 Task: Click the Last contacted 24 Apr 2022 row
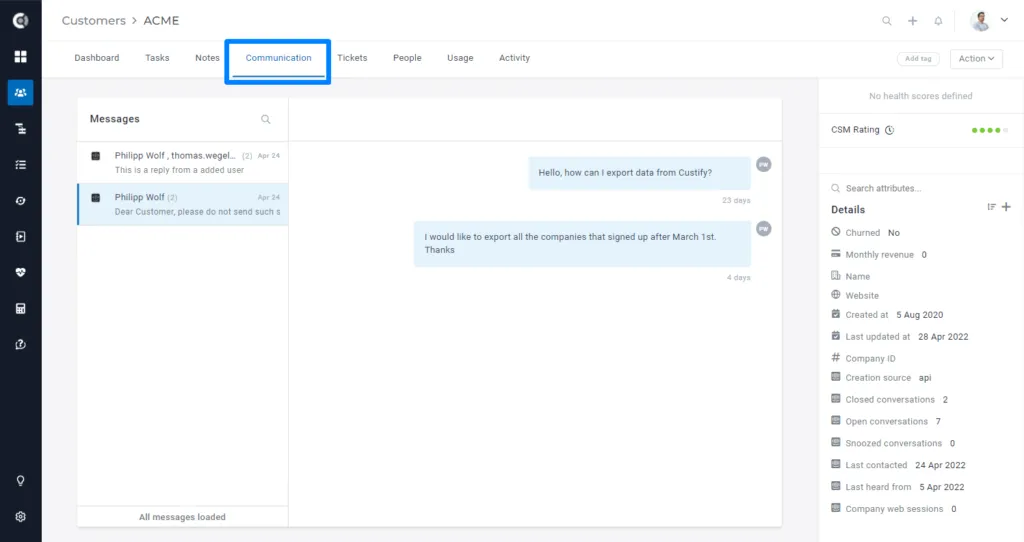(x=898, y=465)
